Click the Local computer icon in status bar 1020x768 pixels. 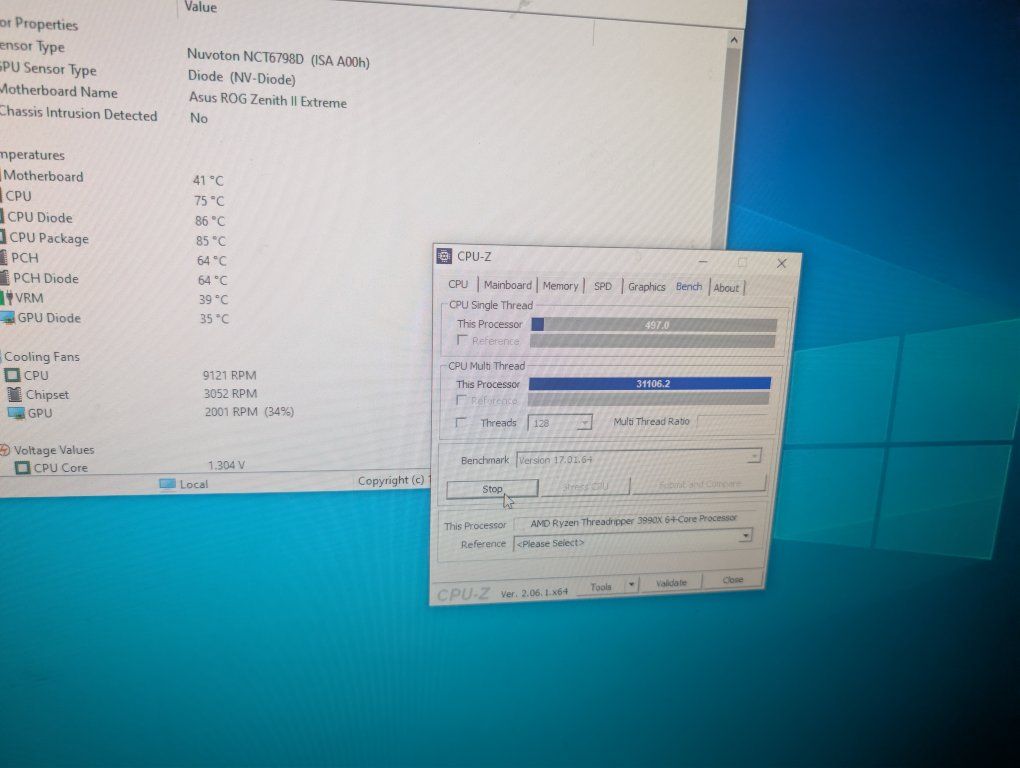pyautogui.click(x=168, y=484)
